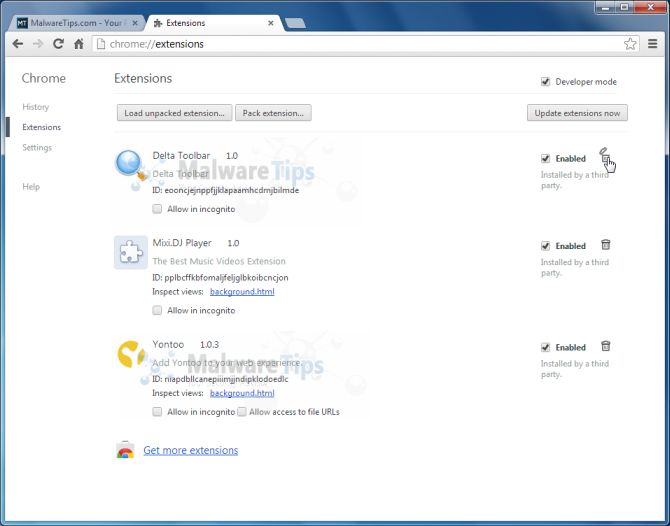Click the Delta Toolbar magnifier globe icon
Viewport: 670px width, 526px height.
pyautogui.click(x=131, y=166)
